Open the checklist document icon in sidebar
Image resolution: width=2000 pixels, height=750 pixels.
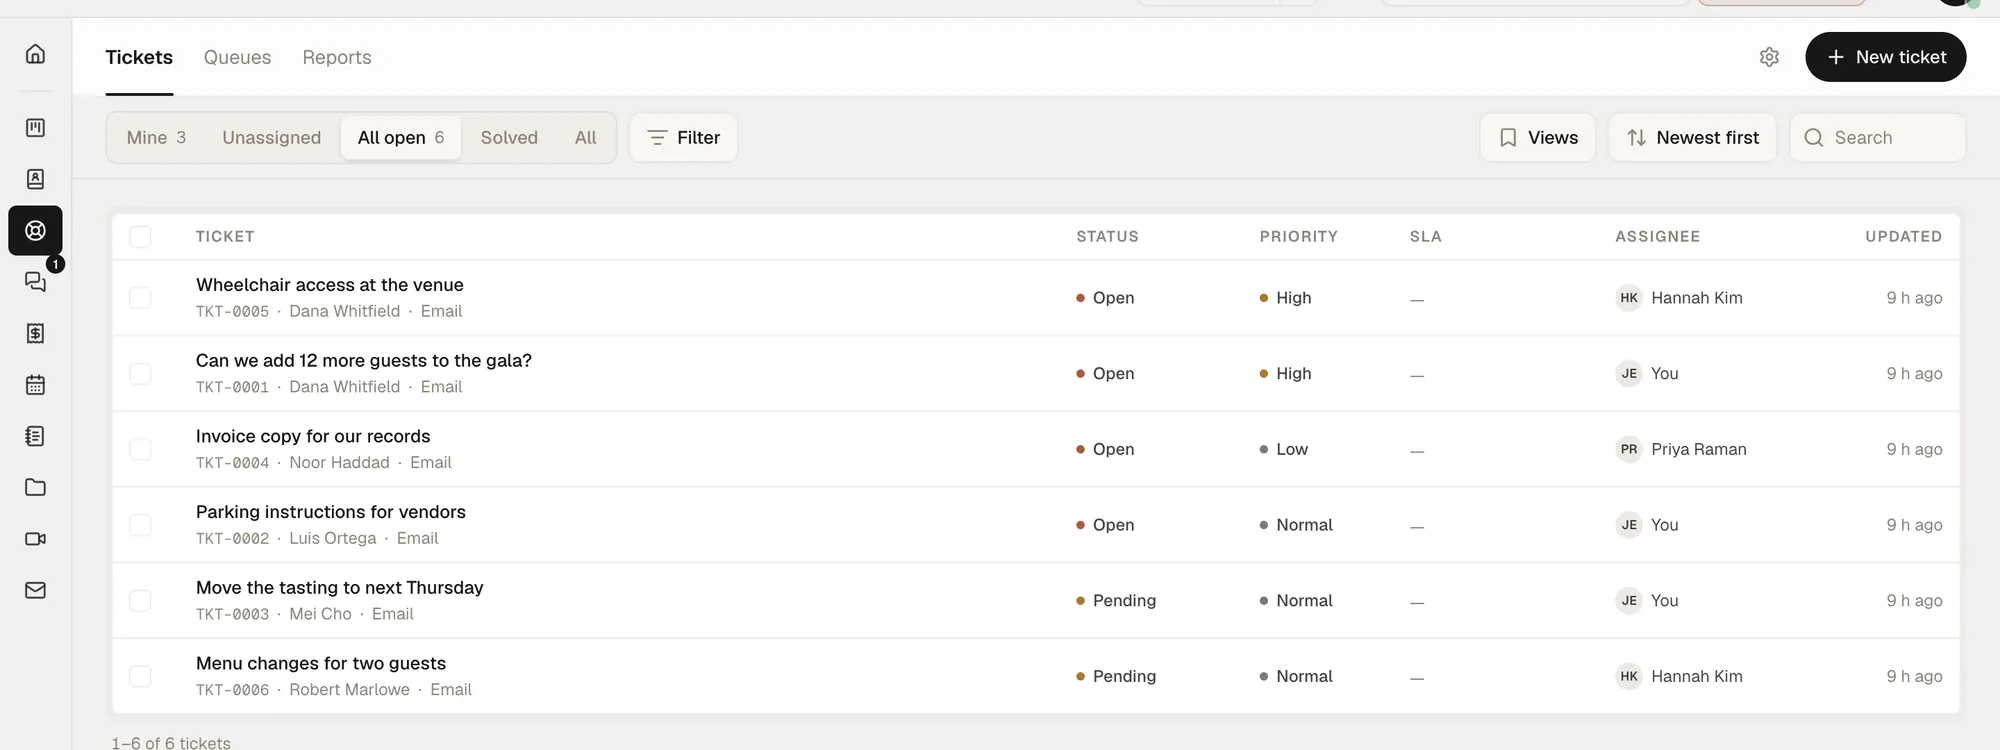coord(35,436)
